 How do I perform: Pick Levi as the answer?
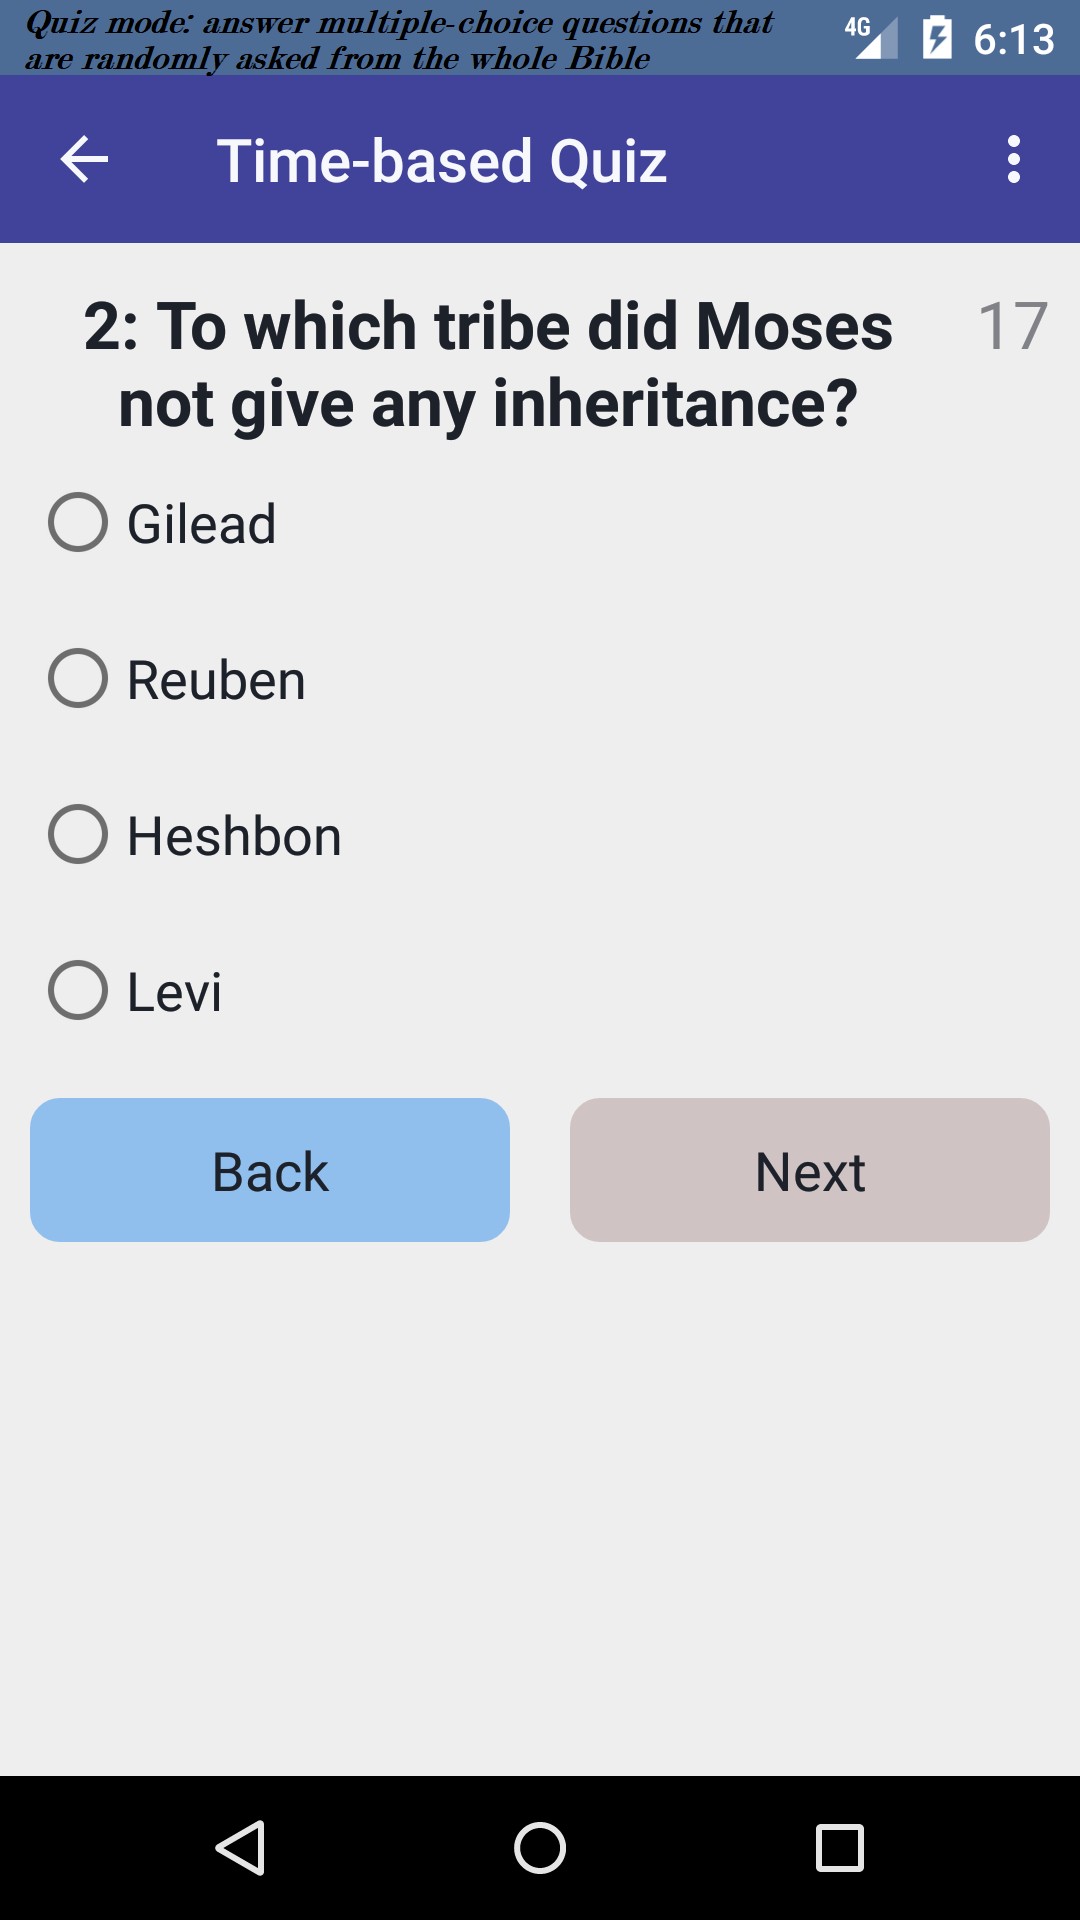pyautogui.click(x=78, y=990)
